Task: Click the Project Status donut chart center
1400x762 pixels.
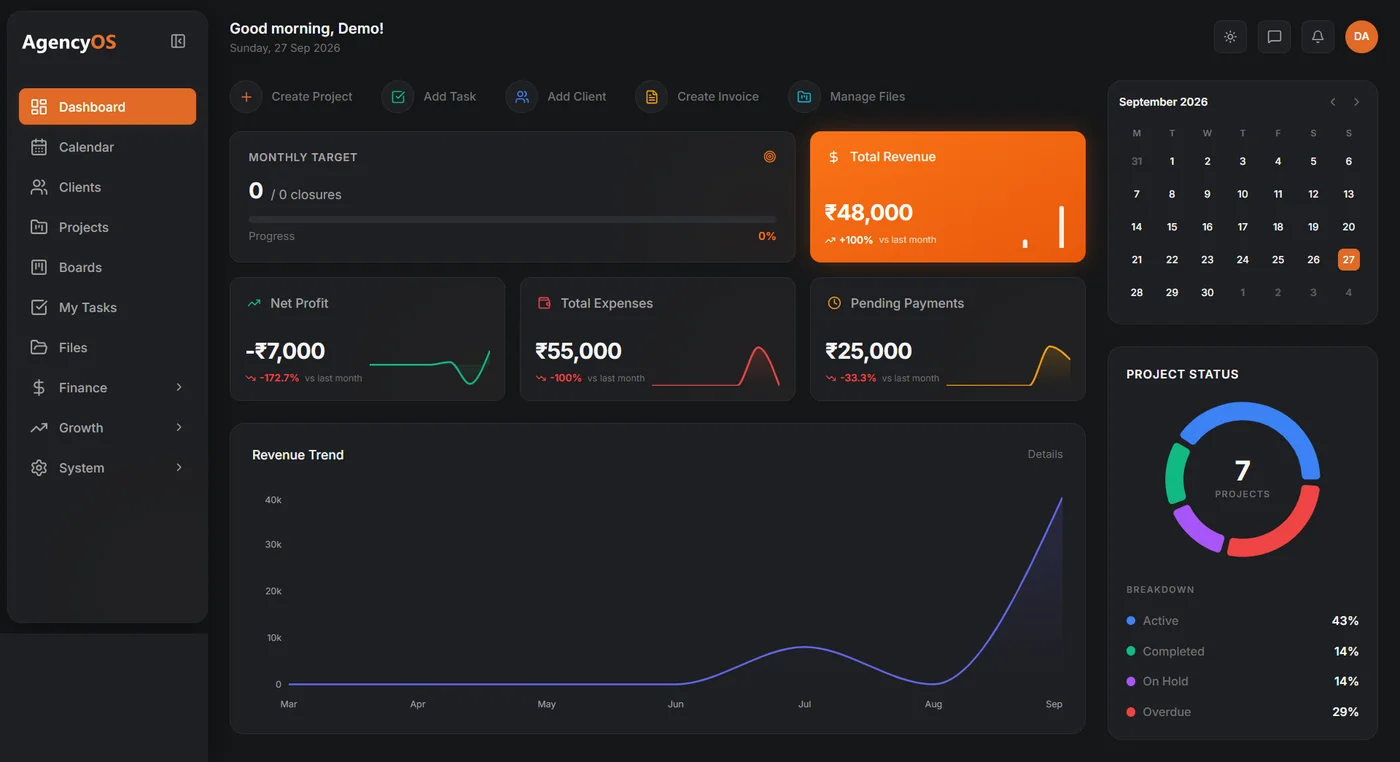Action: pos(1243,479)
